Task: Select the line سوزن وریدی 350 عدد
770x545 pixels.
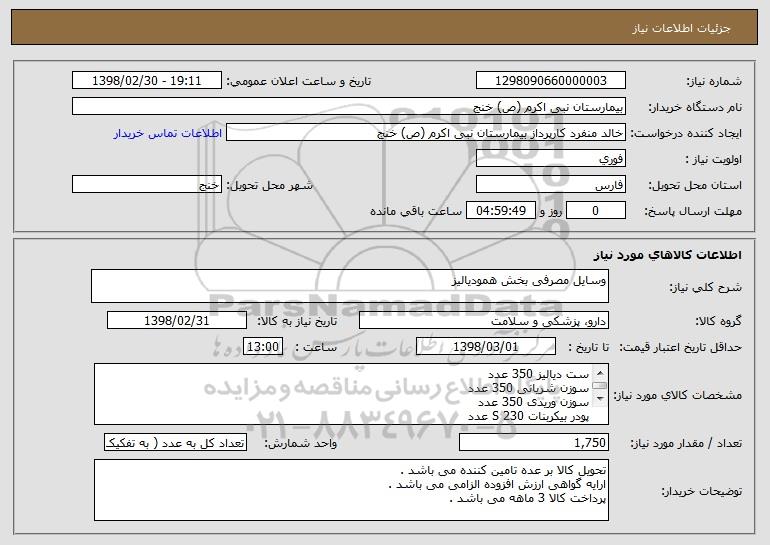Action: [x=533, y=402]
